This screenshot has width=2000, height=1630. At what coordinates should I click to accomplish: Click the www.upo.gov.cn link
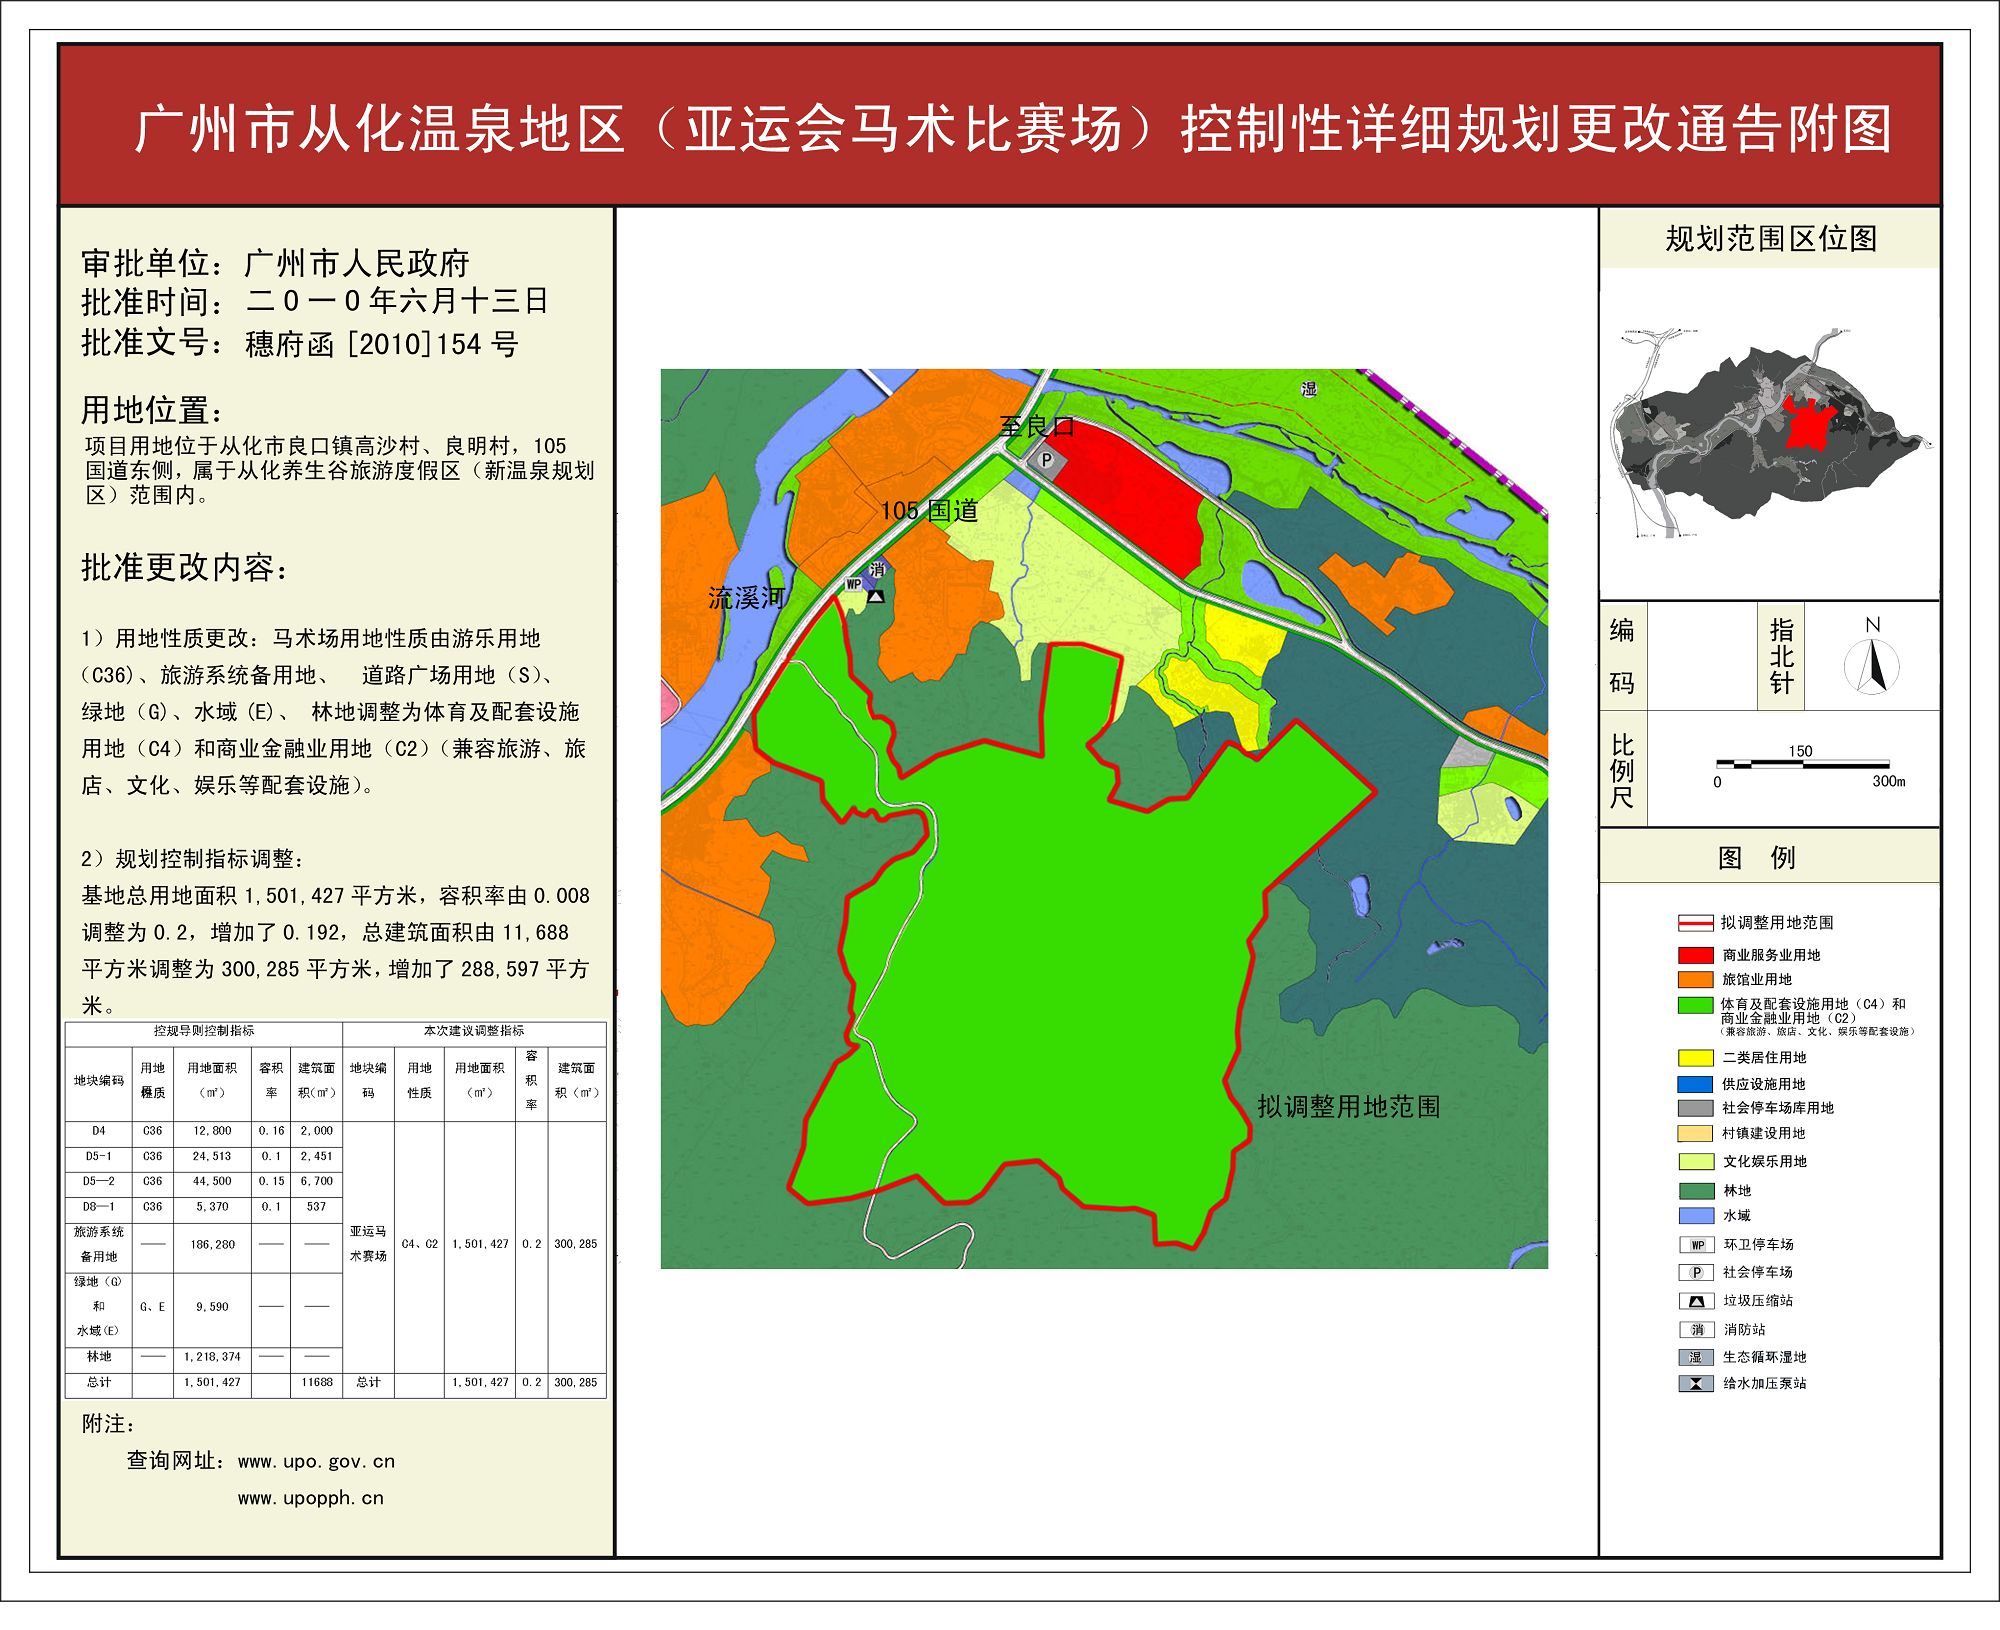(316, 1462)
